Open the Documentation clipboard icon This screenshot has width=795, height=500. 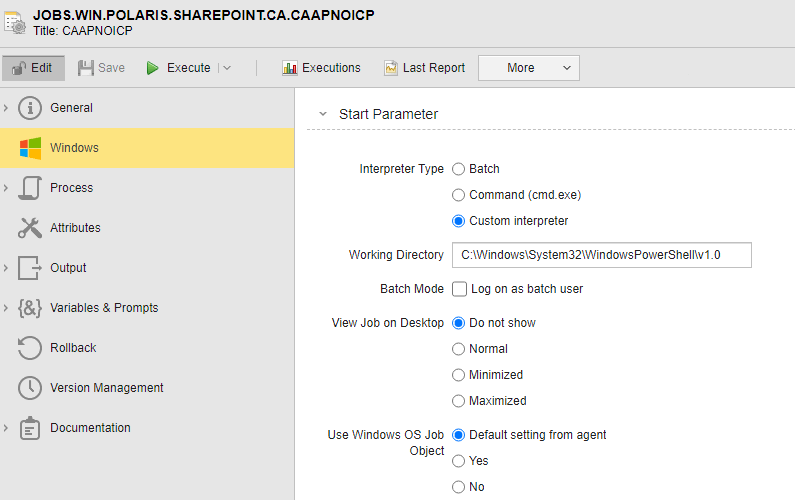30,428
